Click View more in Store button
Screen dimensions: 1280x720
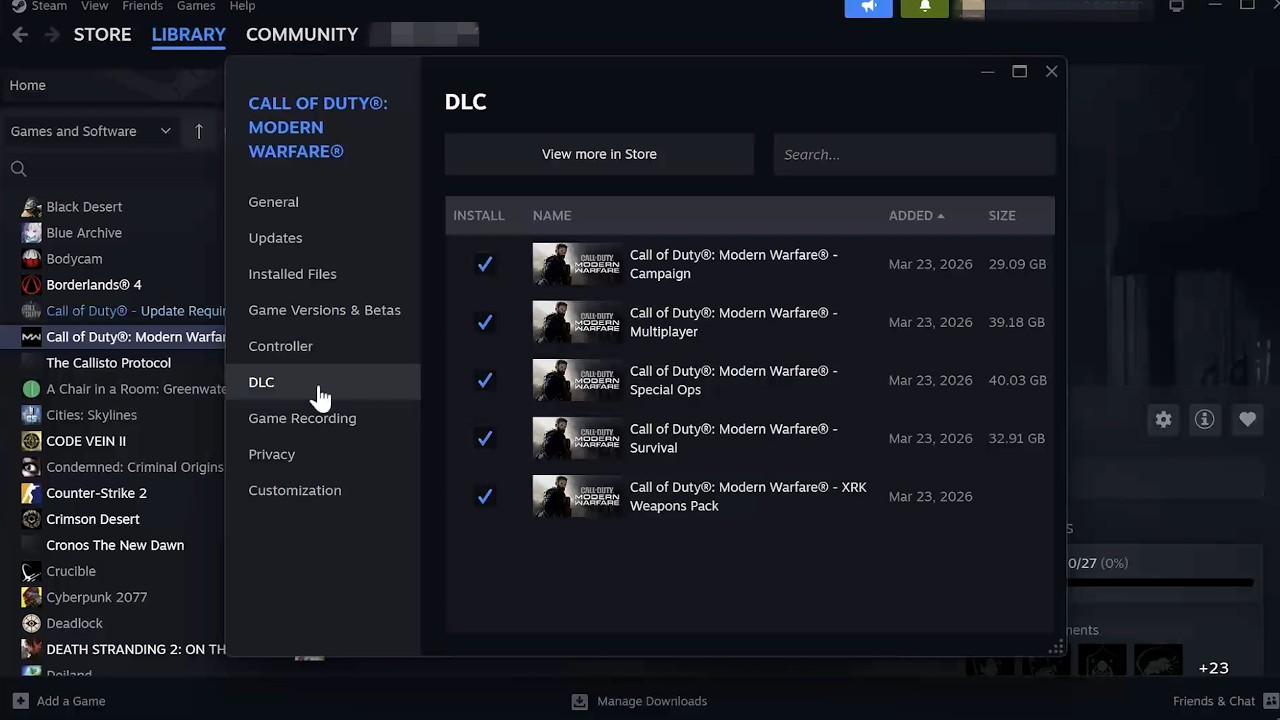click(x=599, y=154)
